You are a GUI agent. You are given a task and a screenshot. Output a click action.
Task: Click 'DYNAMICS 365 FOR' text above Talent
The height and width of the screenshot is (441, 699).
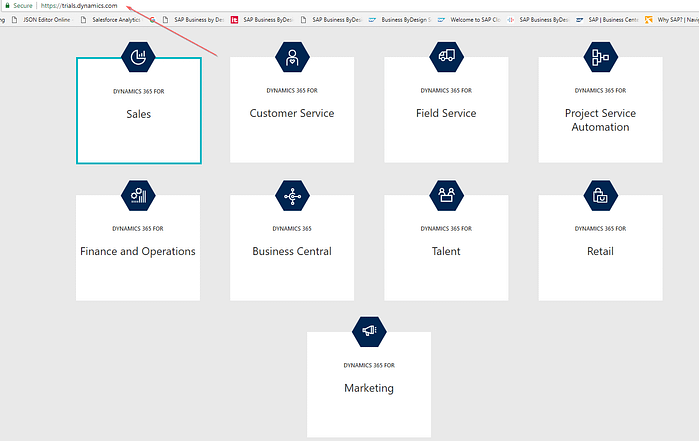point(446,228)
